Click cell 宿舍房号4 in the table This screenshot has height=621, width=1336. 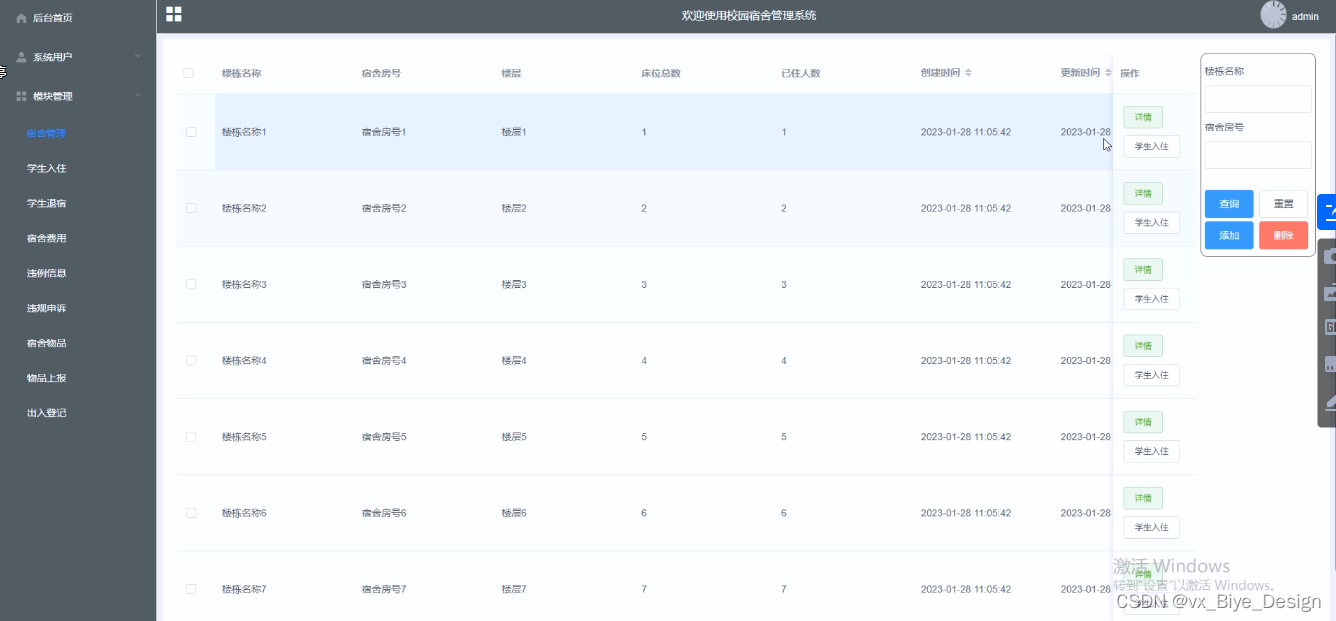[384, 360]
